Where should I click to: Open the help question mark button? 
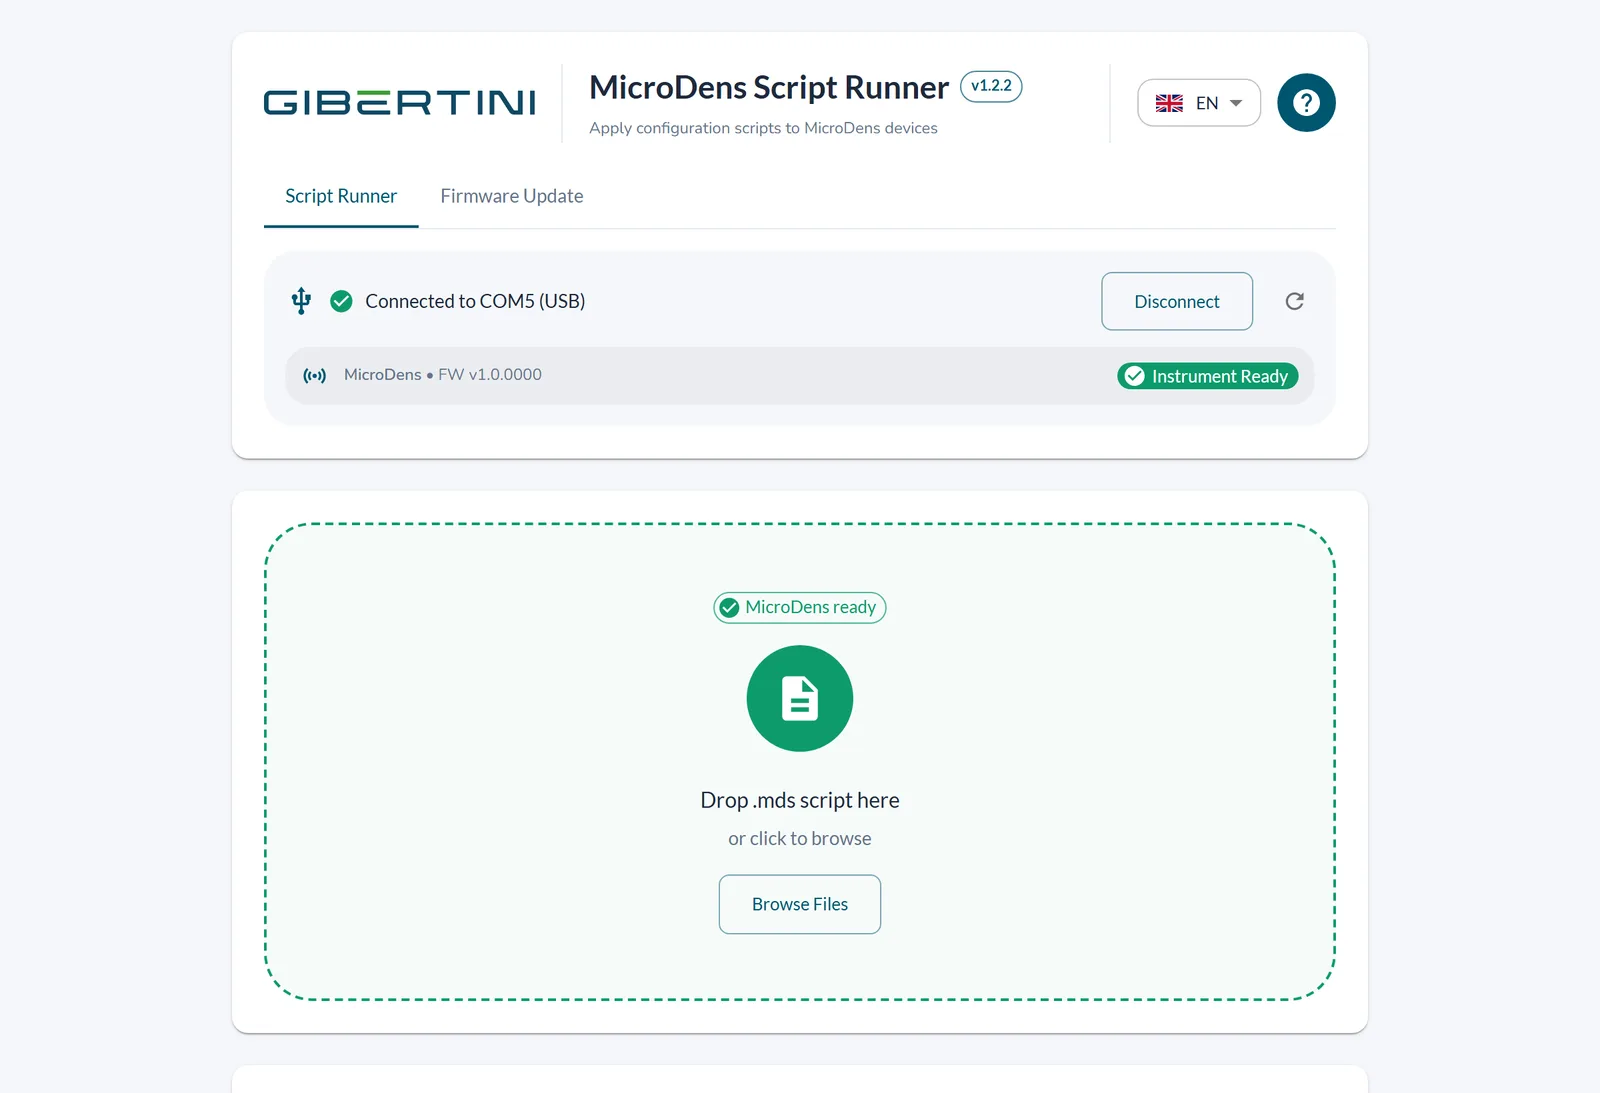tap(1306, 103)
